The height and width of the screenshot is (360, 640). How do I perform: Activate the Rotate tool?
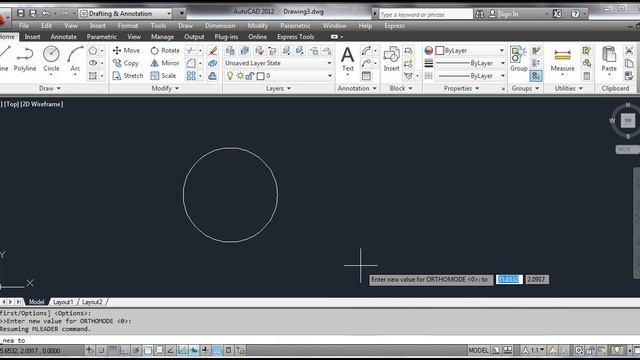[165, 50]
